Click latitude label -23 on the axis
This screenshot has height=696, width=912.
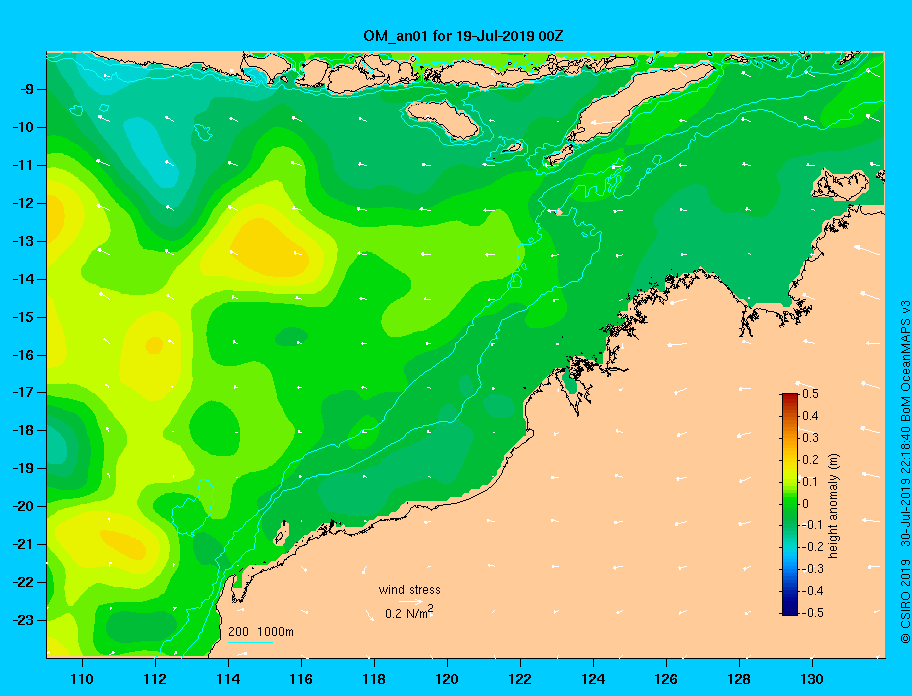(x=23, y=620)
